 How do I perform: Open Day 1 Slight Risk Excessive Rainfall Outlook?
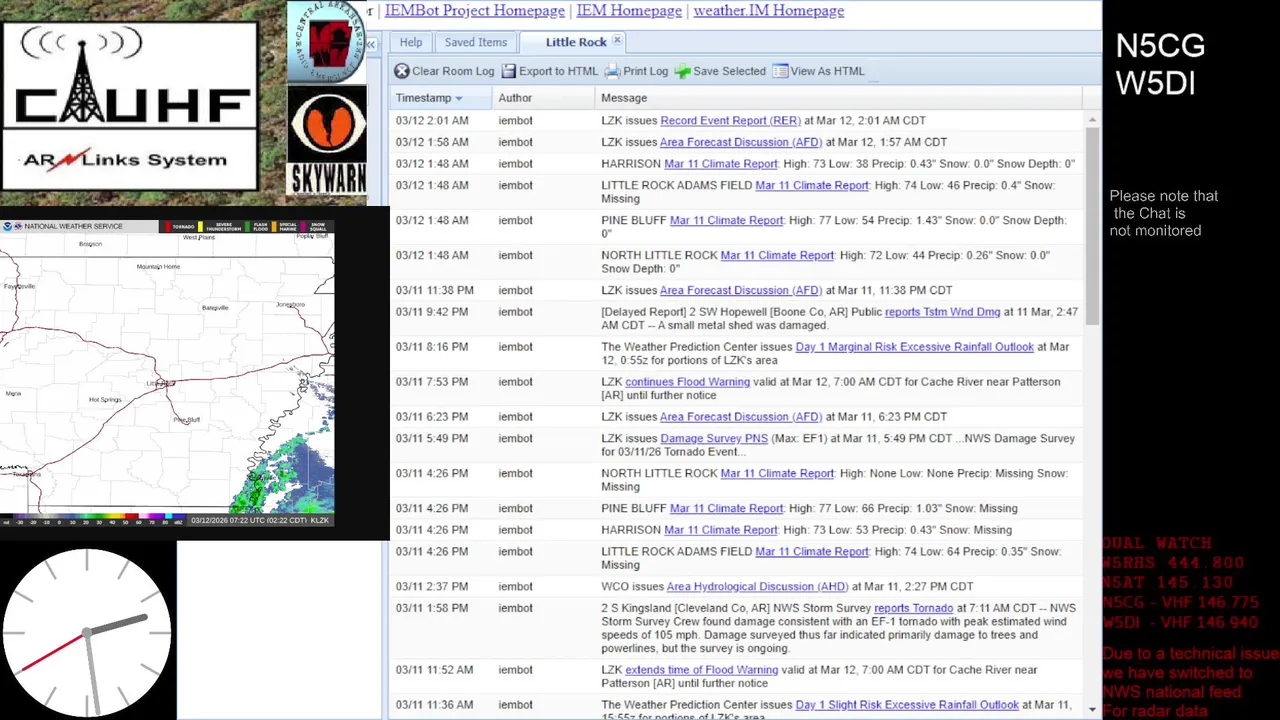[x=907, y=705]
